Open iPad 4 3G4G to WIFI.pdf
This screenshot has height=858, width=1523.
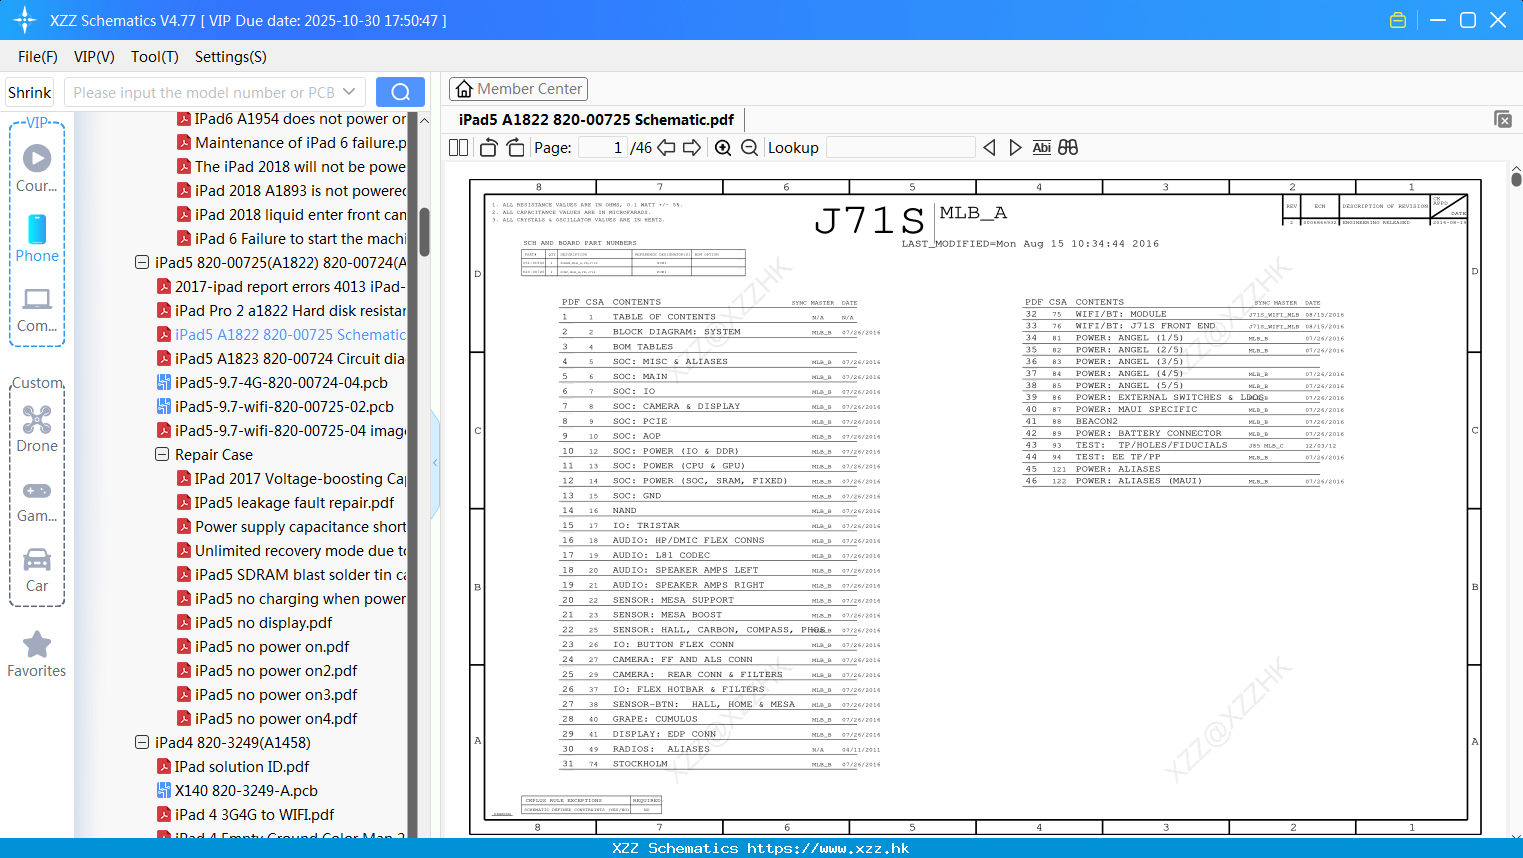point(245,815)
